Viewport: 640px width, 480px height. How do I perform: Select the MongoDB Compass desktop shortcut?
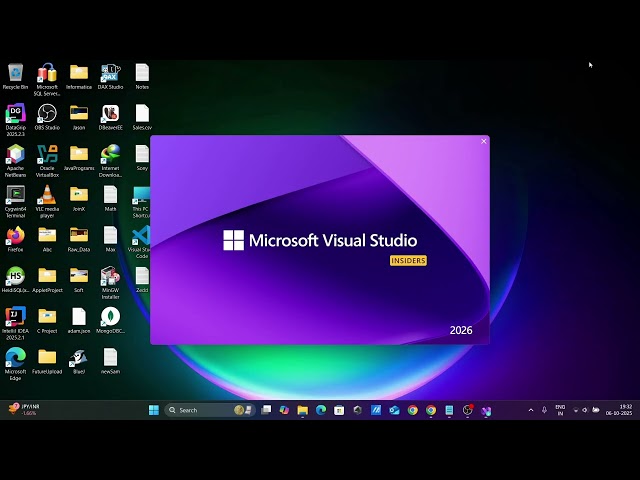point(110,320)
